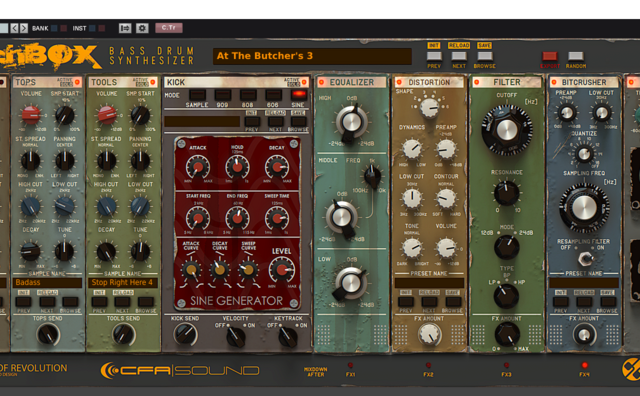Go to previous item with left arrow
The width and height of the screenshot is (640, 396).
coord(14,28)
